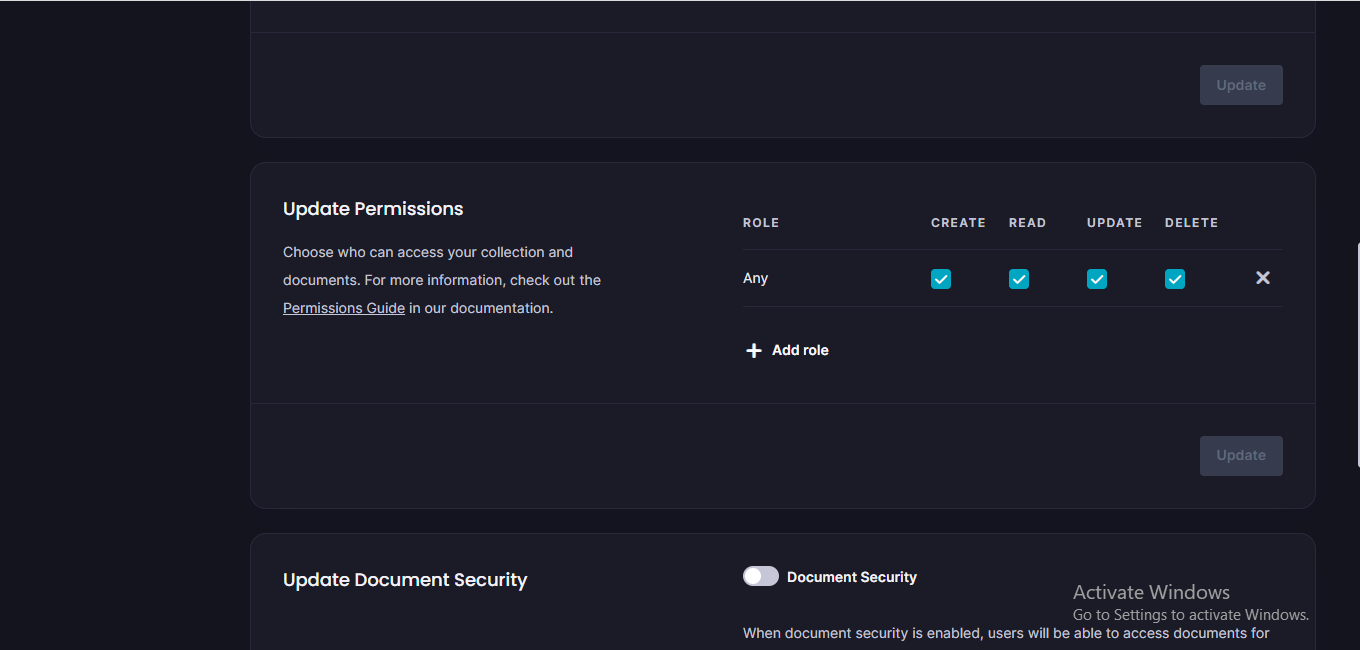
Task: Click the CREATE column header
Action: 958,223
